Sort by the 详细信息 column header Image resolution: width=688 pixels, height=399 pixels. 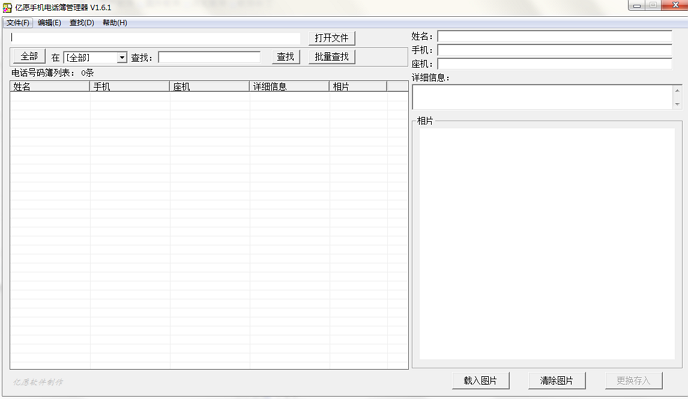coord(289,86)
